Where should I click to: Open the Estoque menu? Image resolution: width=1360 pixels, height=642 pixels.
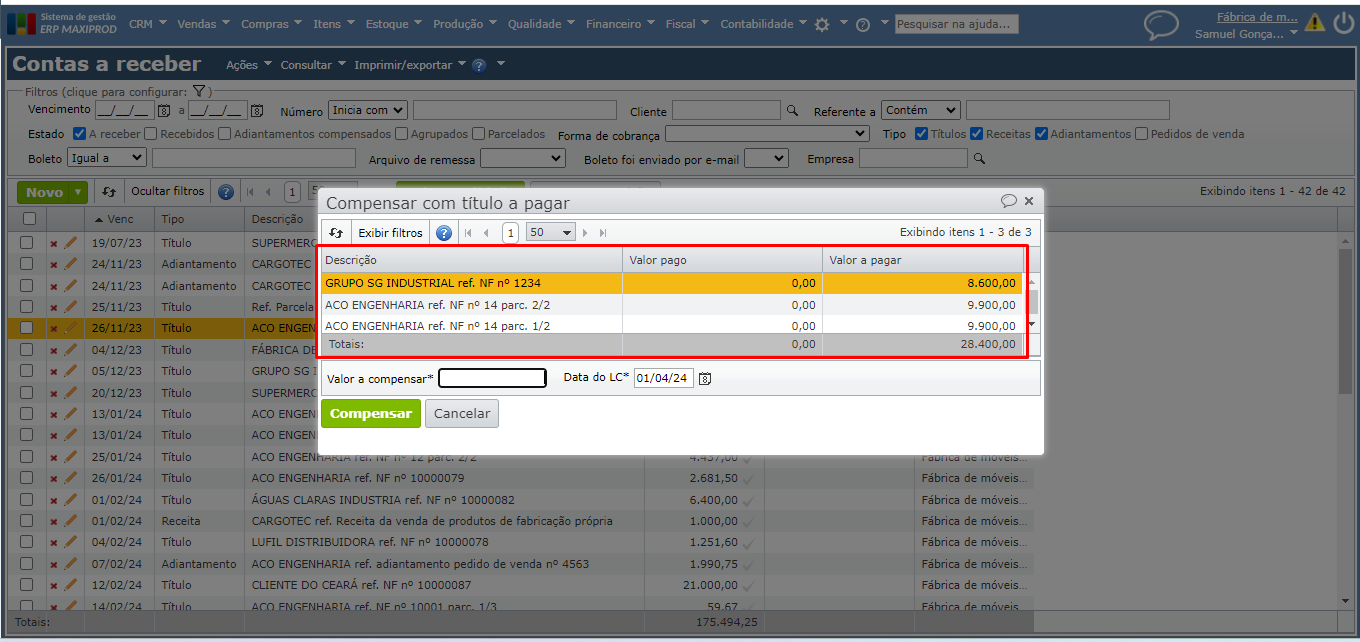click(x=392, y=24)
